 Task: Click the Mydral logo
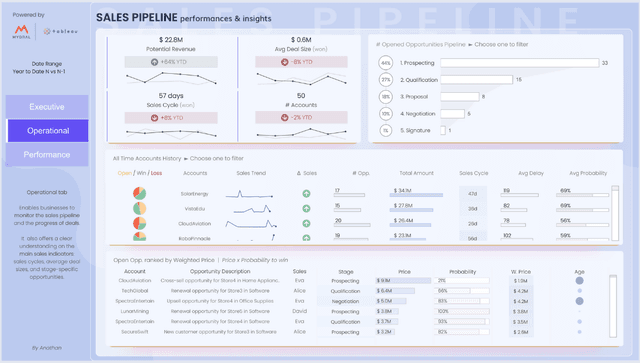(21, 31)
